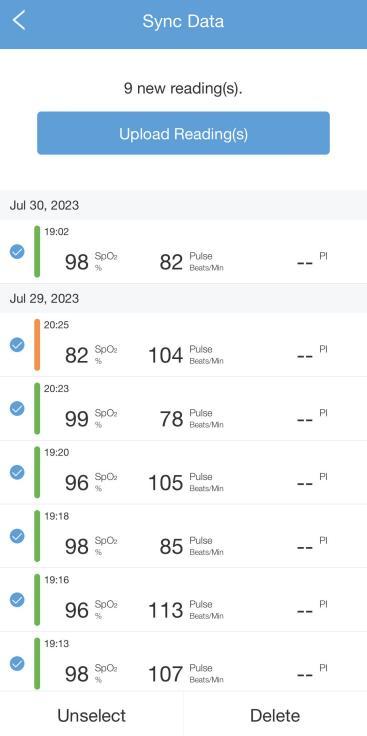Upload the new readings
Viewport: 367px width, 736px height.
(x=184, y=133)
